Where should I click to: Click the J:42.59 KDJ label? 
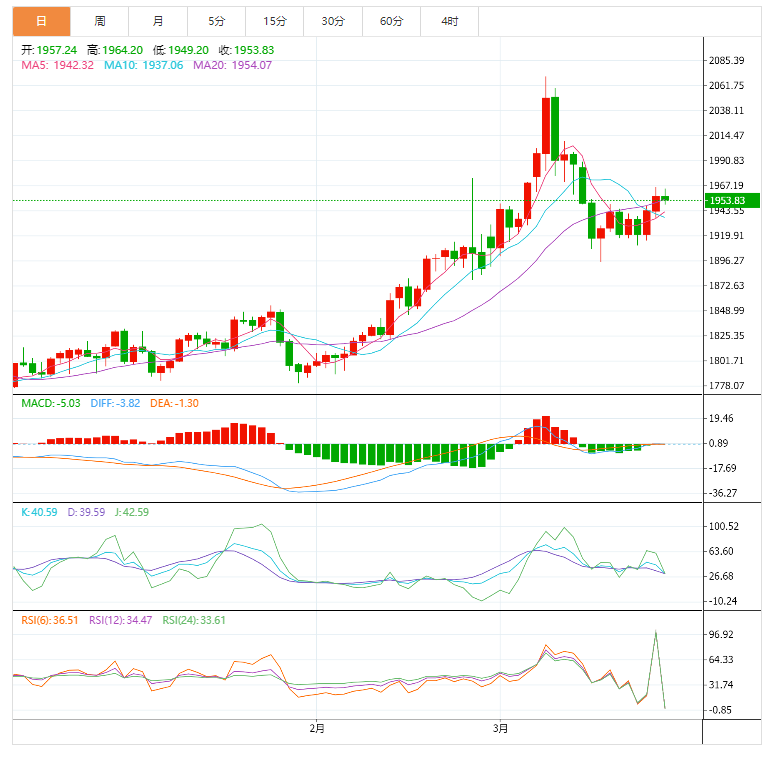coord(132,512)
